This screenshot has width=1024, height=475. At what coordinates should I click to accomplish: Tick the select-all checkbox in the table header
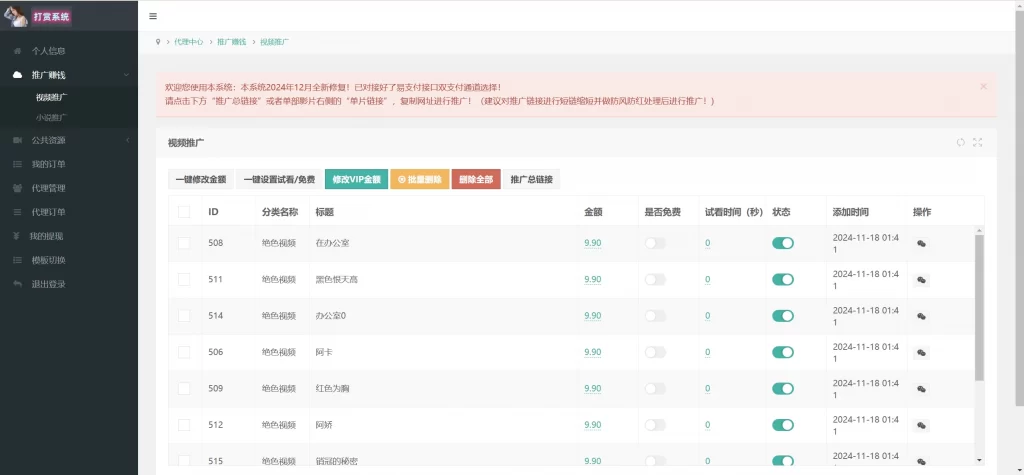[x=184, y=212]
